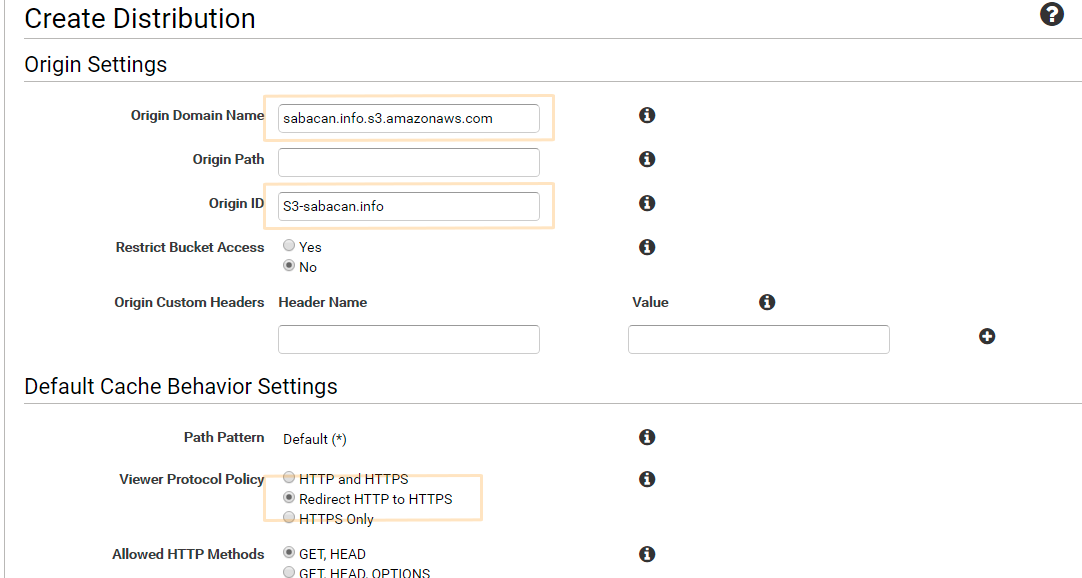Select Yes for Restrict Bucket Access
The width and height of the screenshot is (1082, 578).
289,246
